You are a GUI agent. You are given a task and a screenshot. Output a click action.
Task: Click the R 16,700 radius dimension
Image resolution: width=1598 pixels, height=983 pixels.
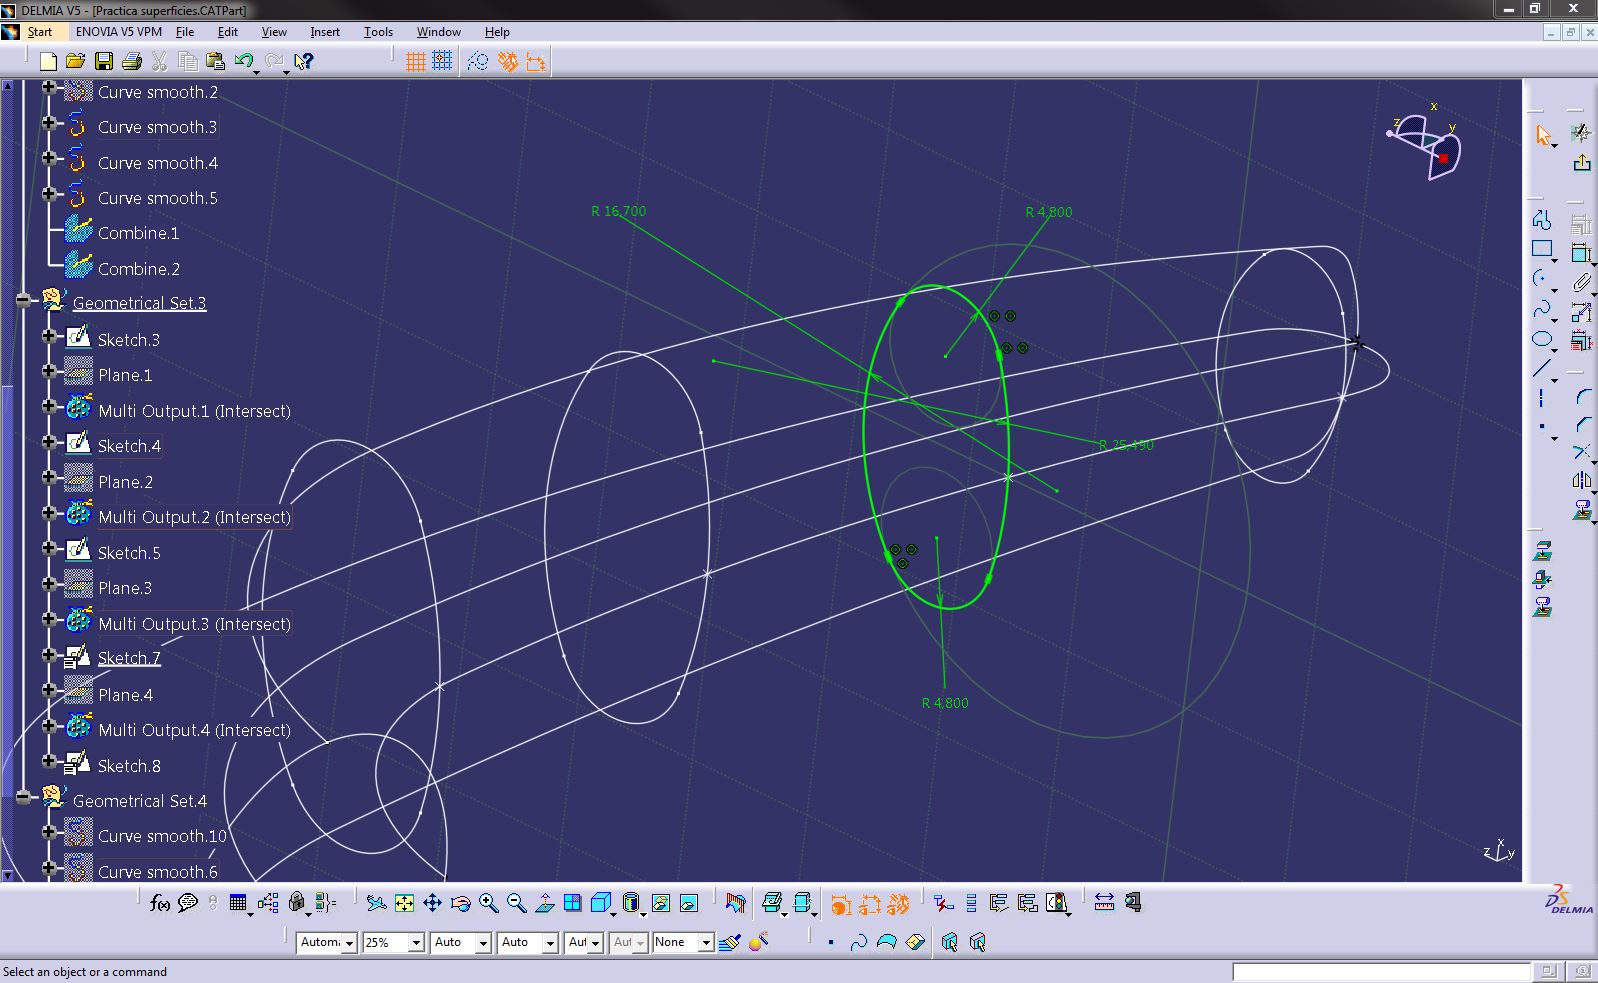point(618,211)
